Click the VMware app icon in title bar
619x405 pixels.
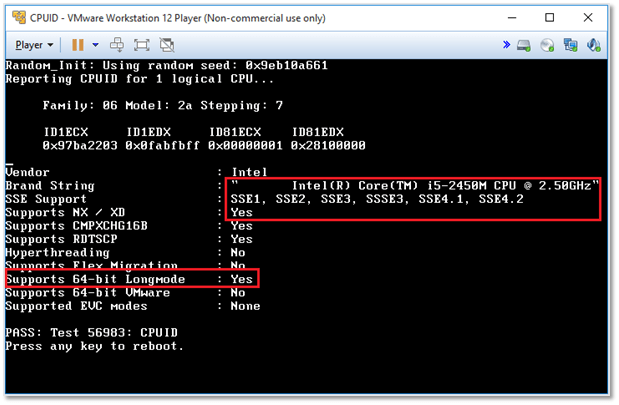[19, 18]
